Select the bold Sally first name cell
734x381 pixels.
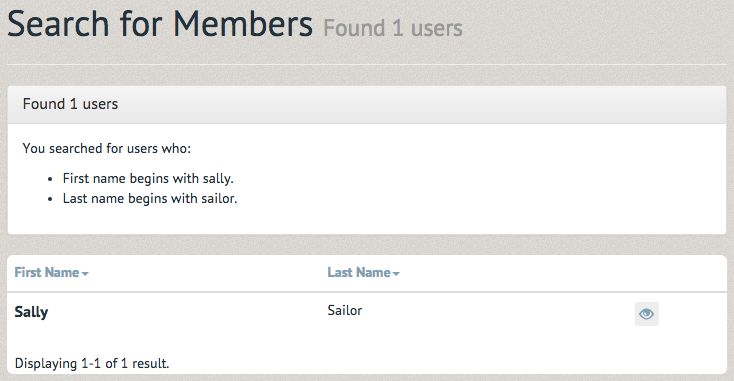click(x=31, y=312)
